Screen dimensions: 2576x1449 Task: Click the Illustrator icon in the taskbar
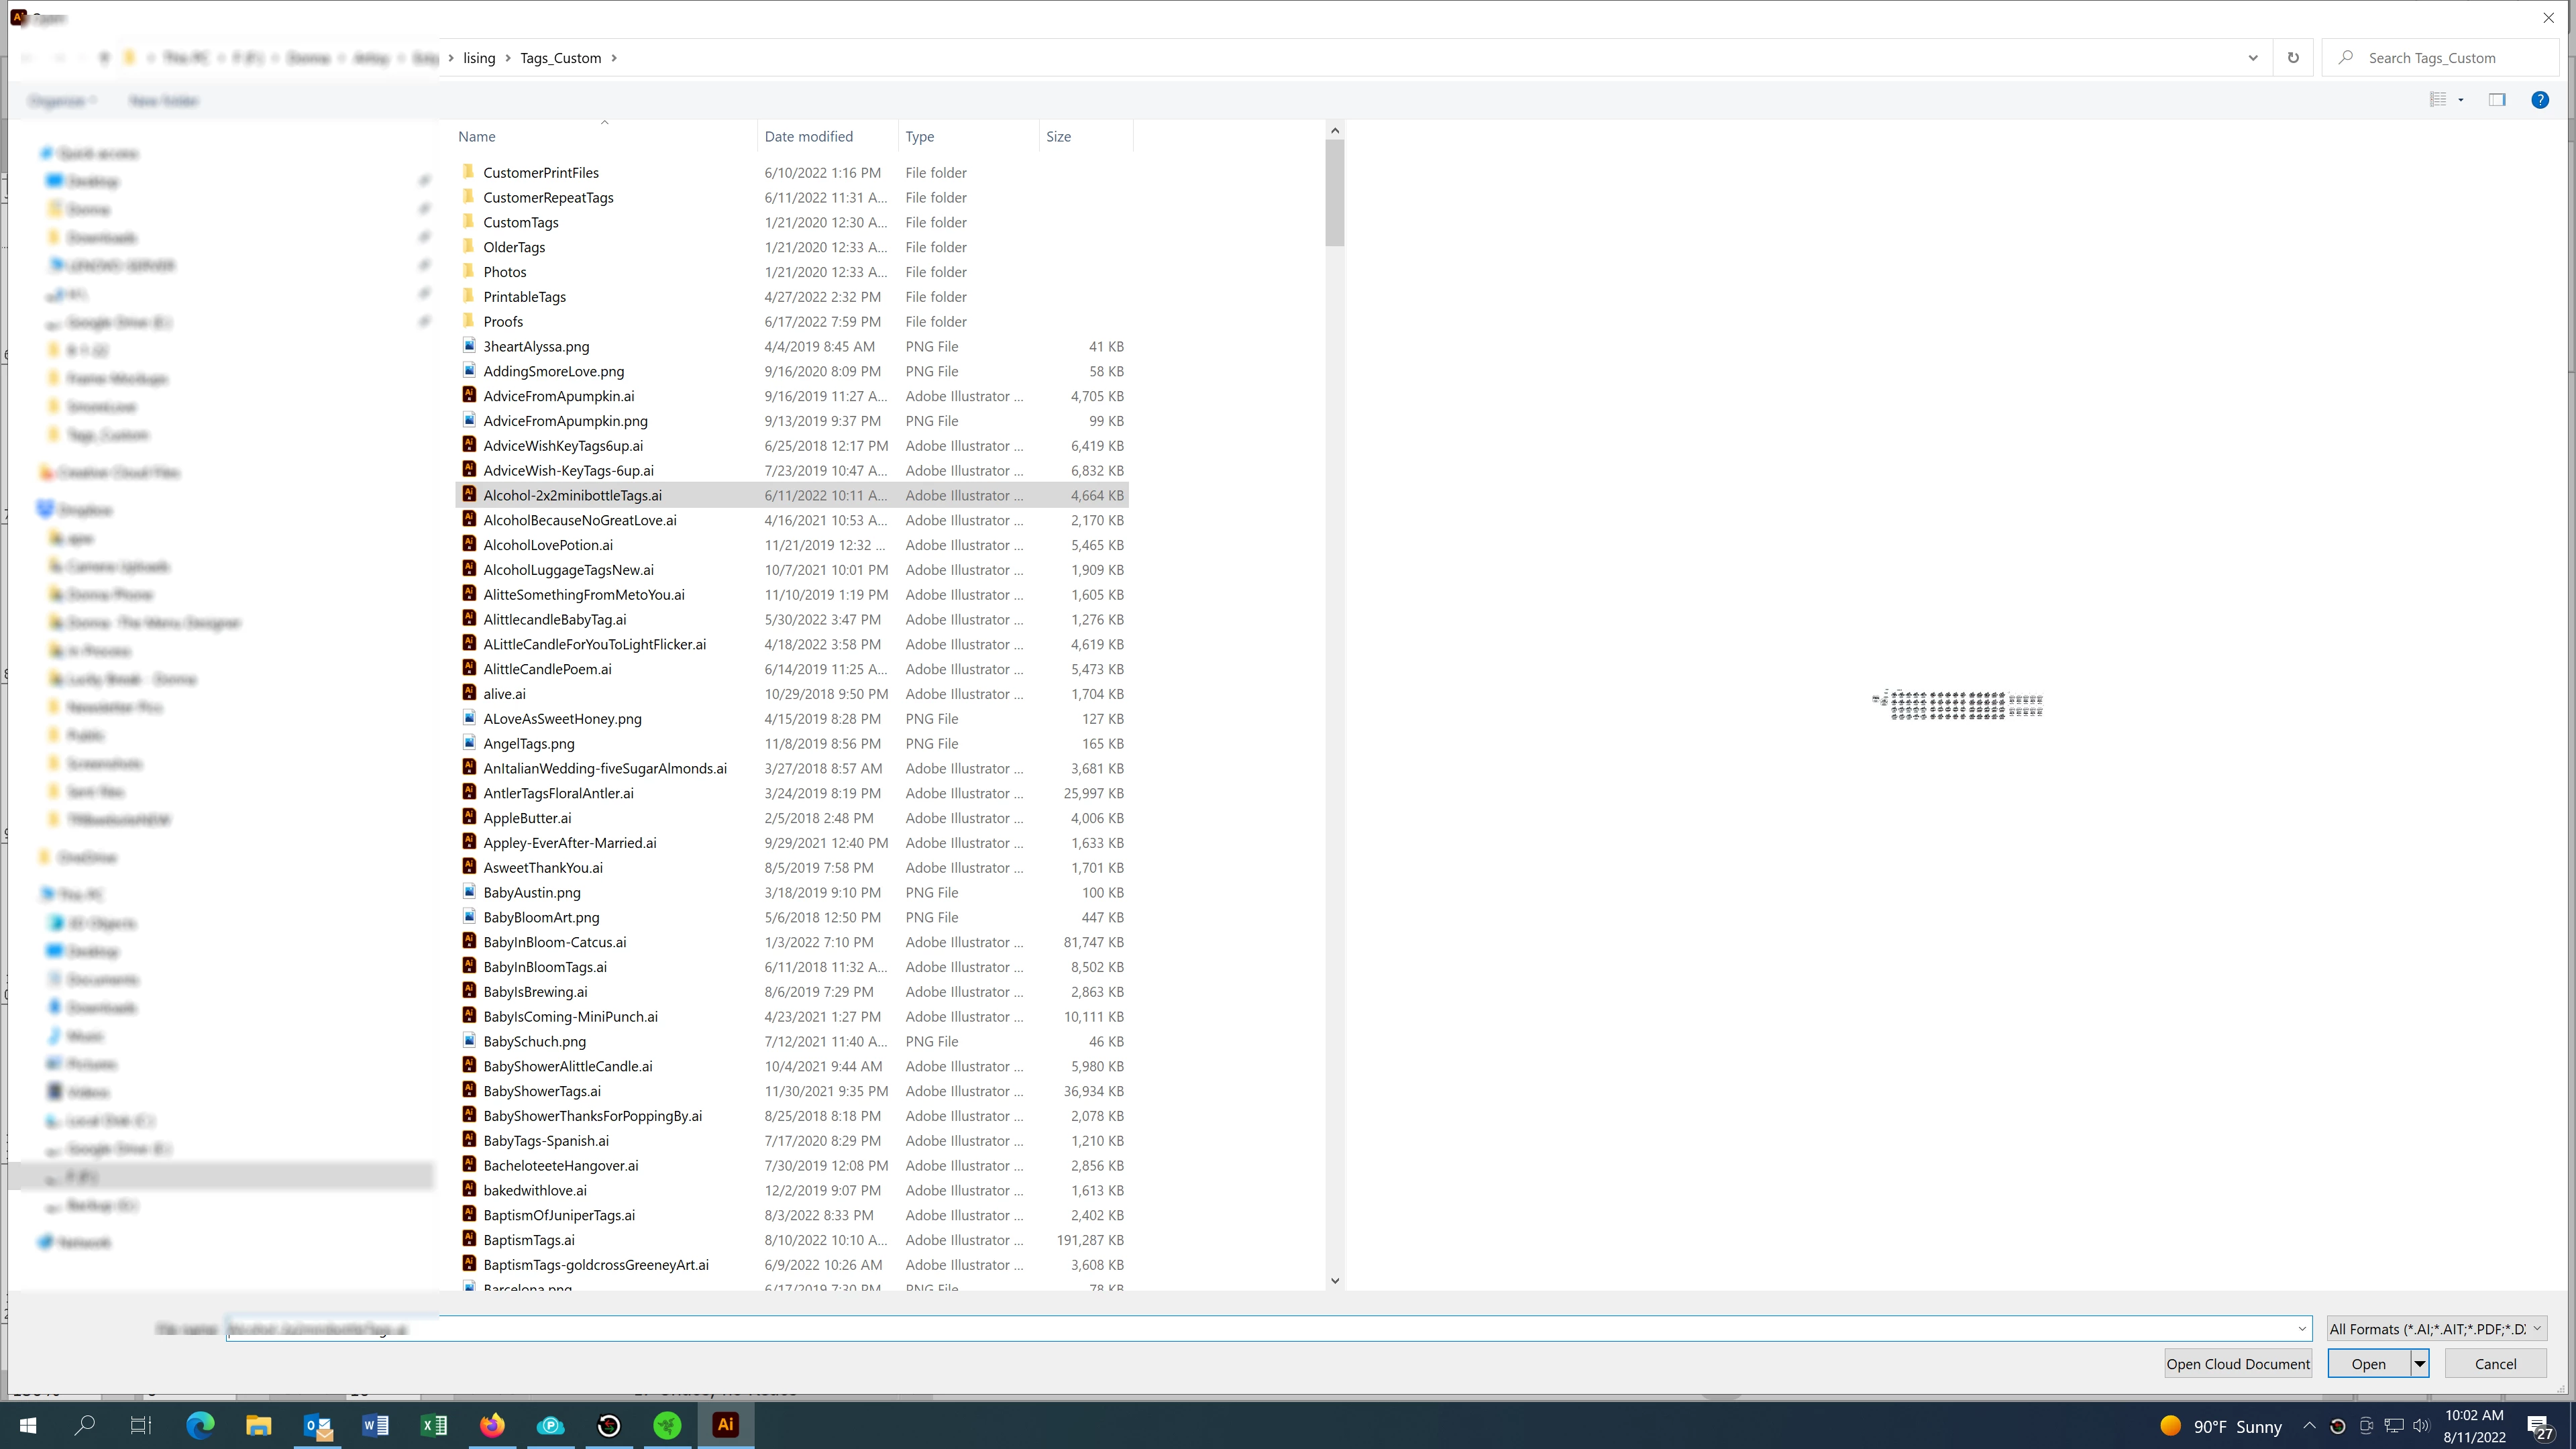click(726, 1425)
